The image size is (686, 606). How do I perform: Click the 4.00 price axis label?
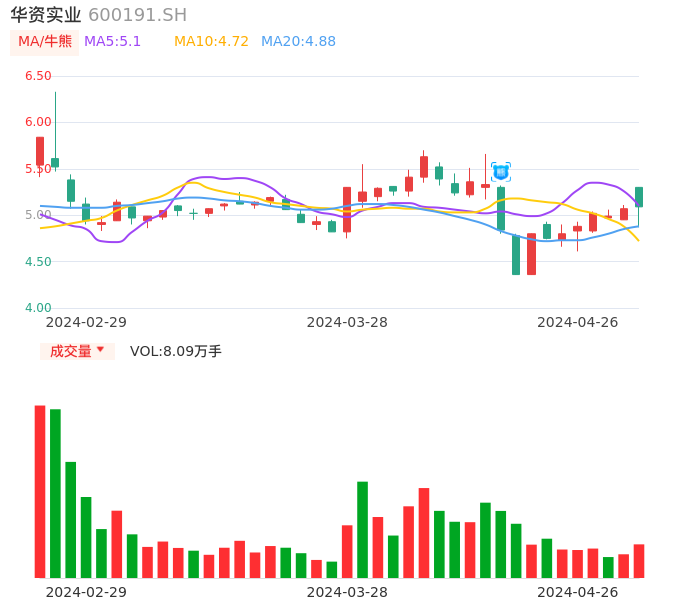click(38, 308)
